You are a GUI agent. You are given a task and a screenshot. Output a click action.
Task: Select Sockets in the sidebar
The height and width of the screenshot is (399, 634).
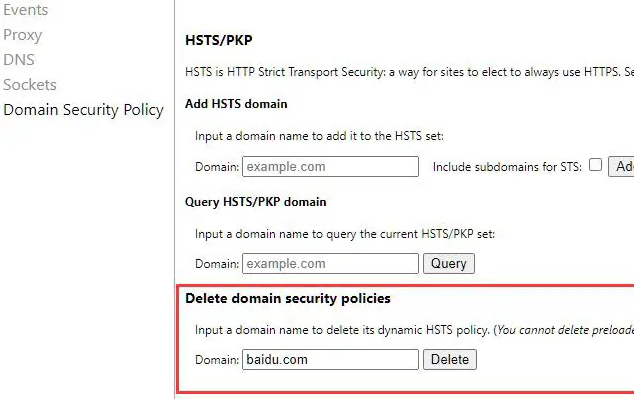[x=30, y=85]
